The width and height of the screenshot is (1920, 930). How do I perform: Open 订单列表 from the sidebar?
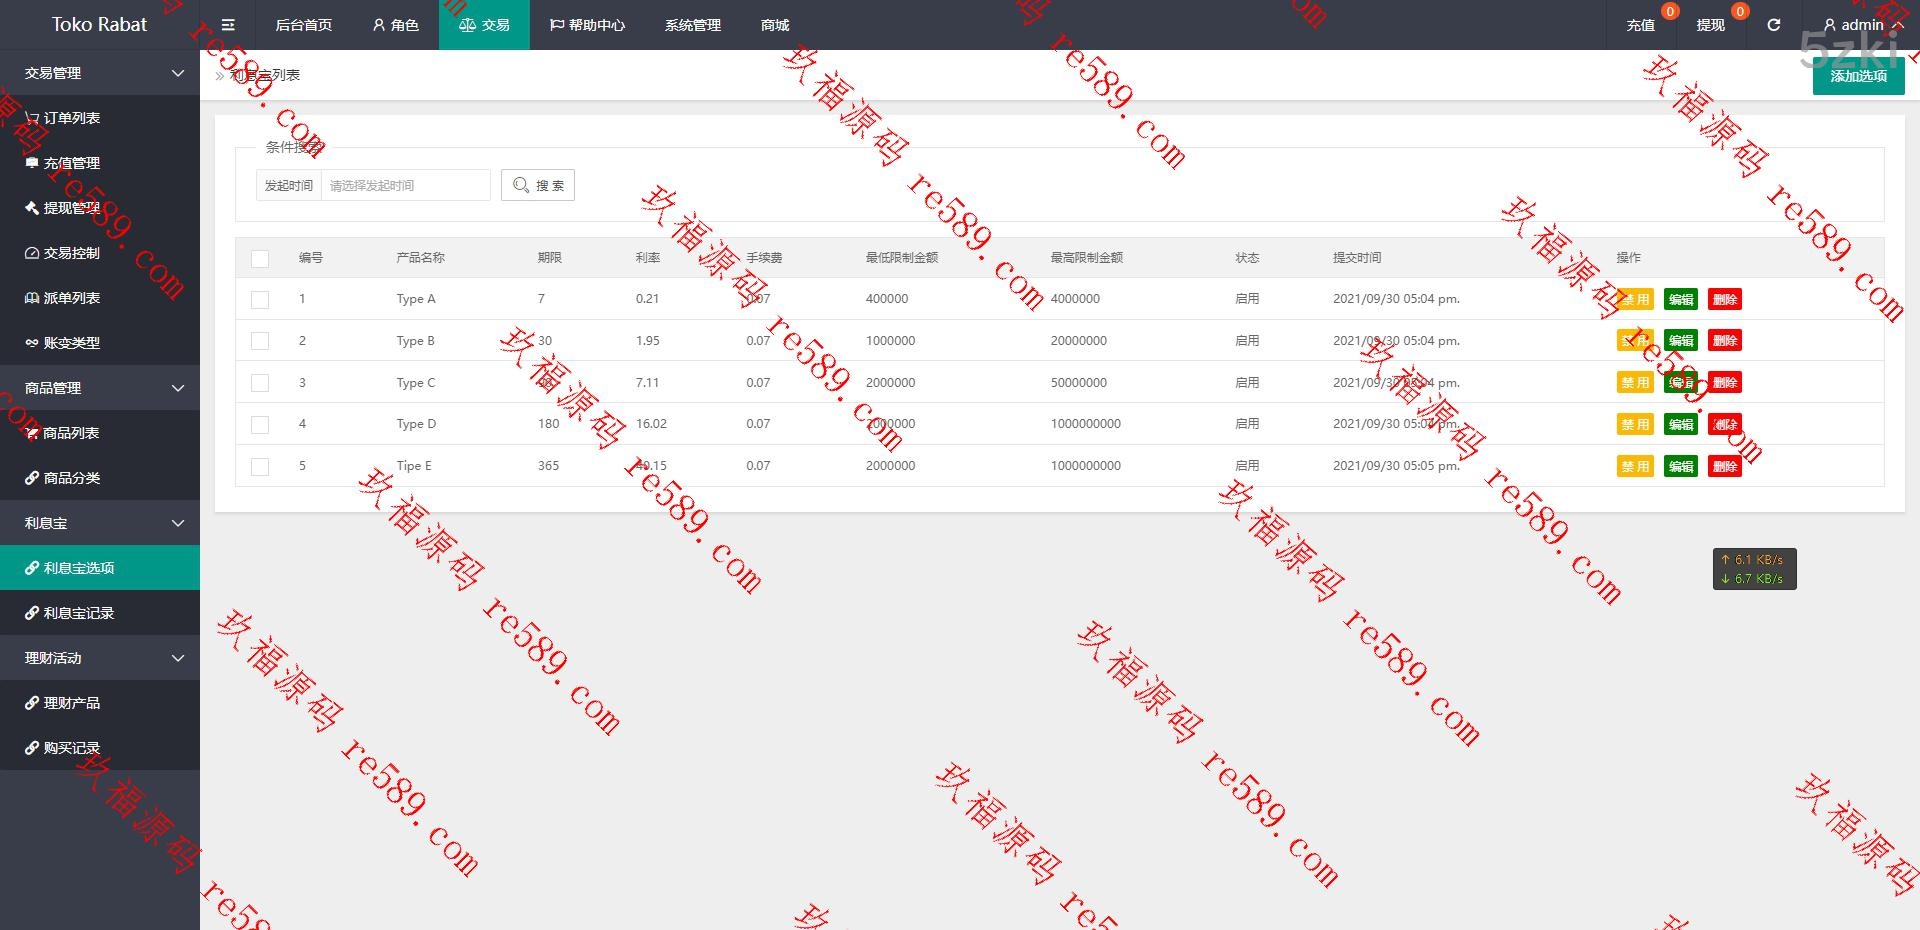click(x=71, y=118)
